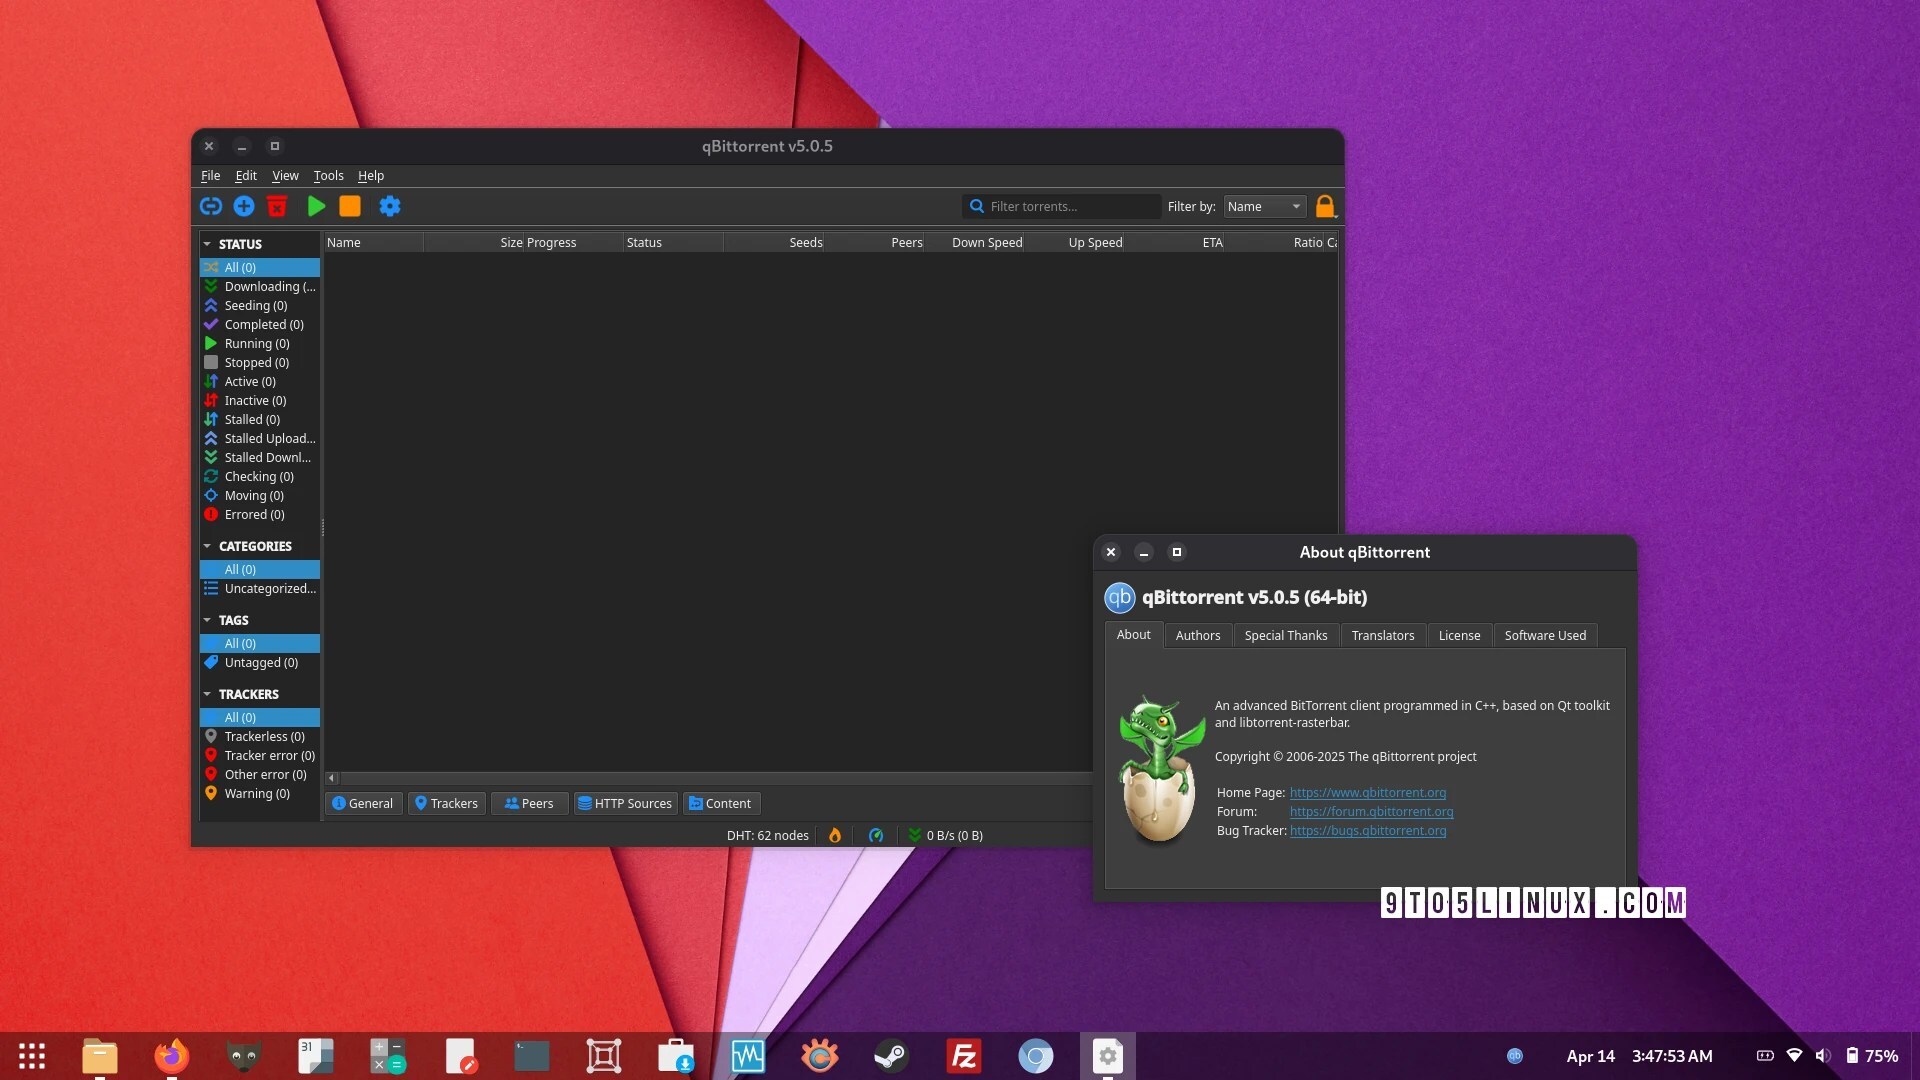Image resolution: width=1920 pixels, height=1080 pixels.
Task: Open the Filter by Name dropdown
Action: click(1265, 206)
